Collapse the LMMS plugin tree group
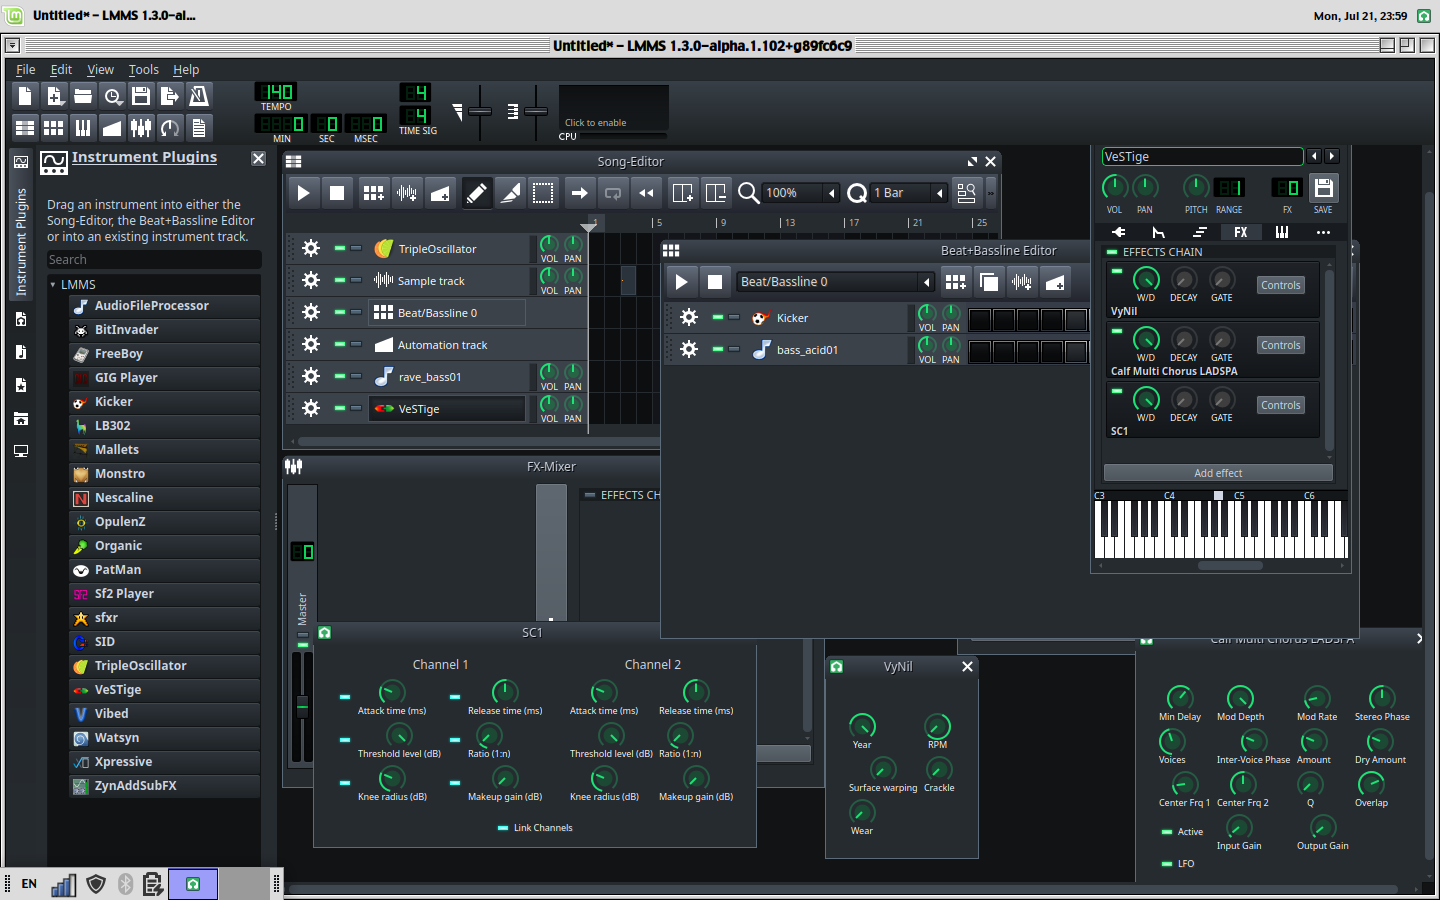This screenshot has width=1440, height=900. [x=53, y=285]
